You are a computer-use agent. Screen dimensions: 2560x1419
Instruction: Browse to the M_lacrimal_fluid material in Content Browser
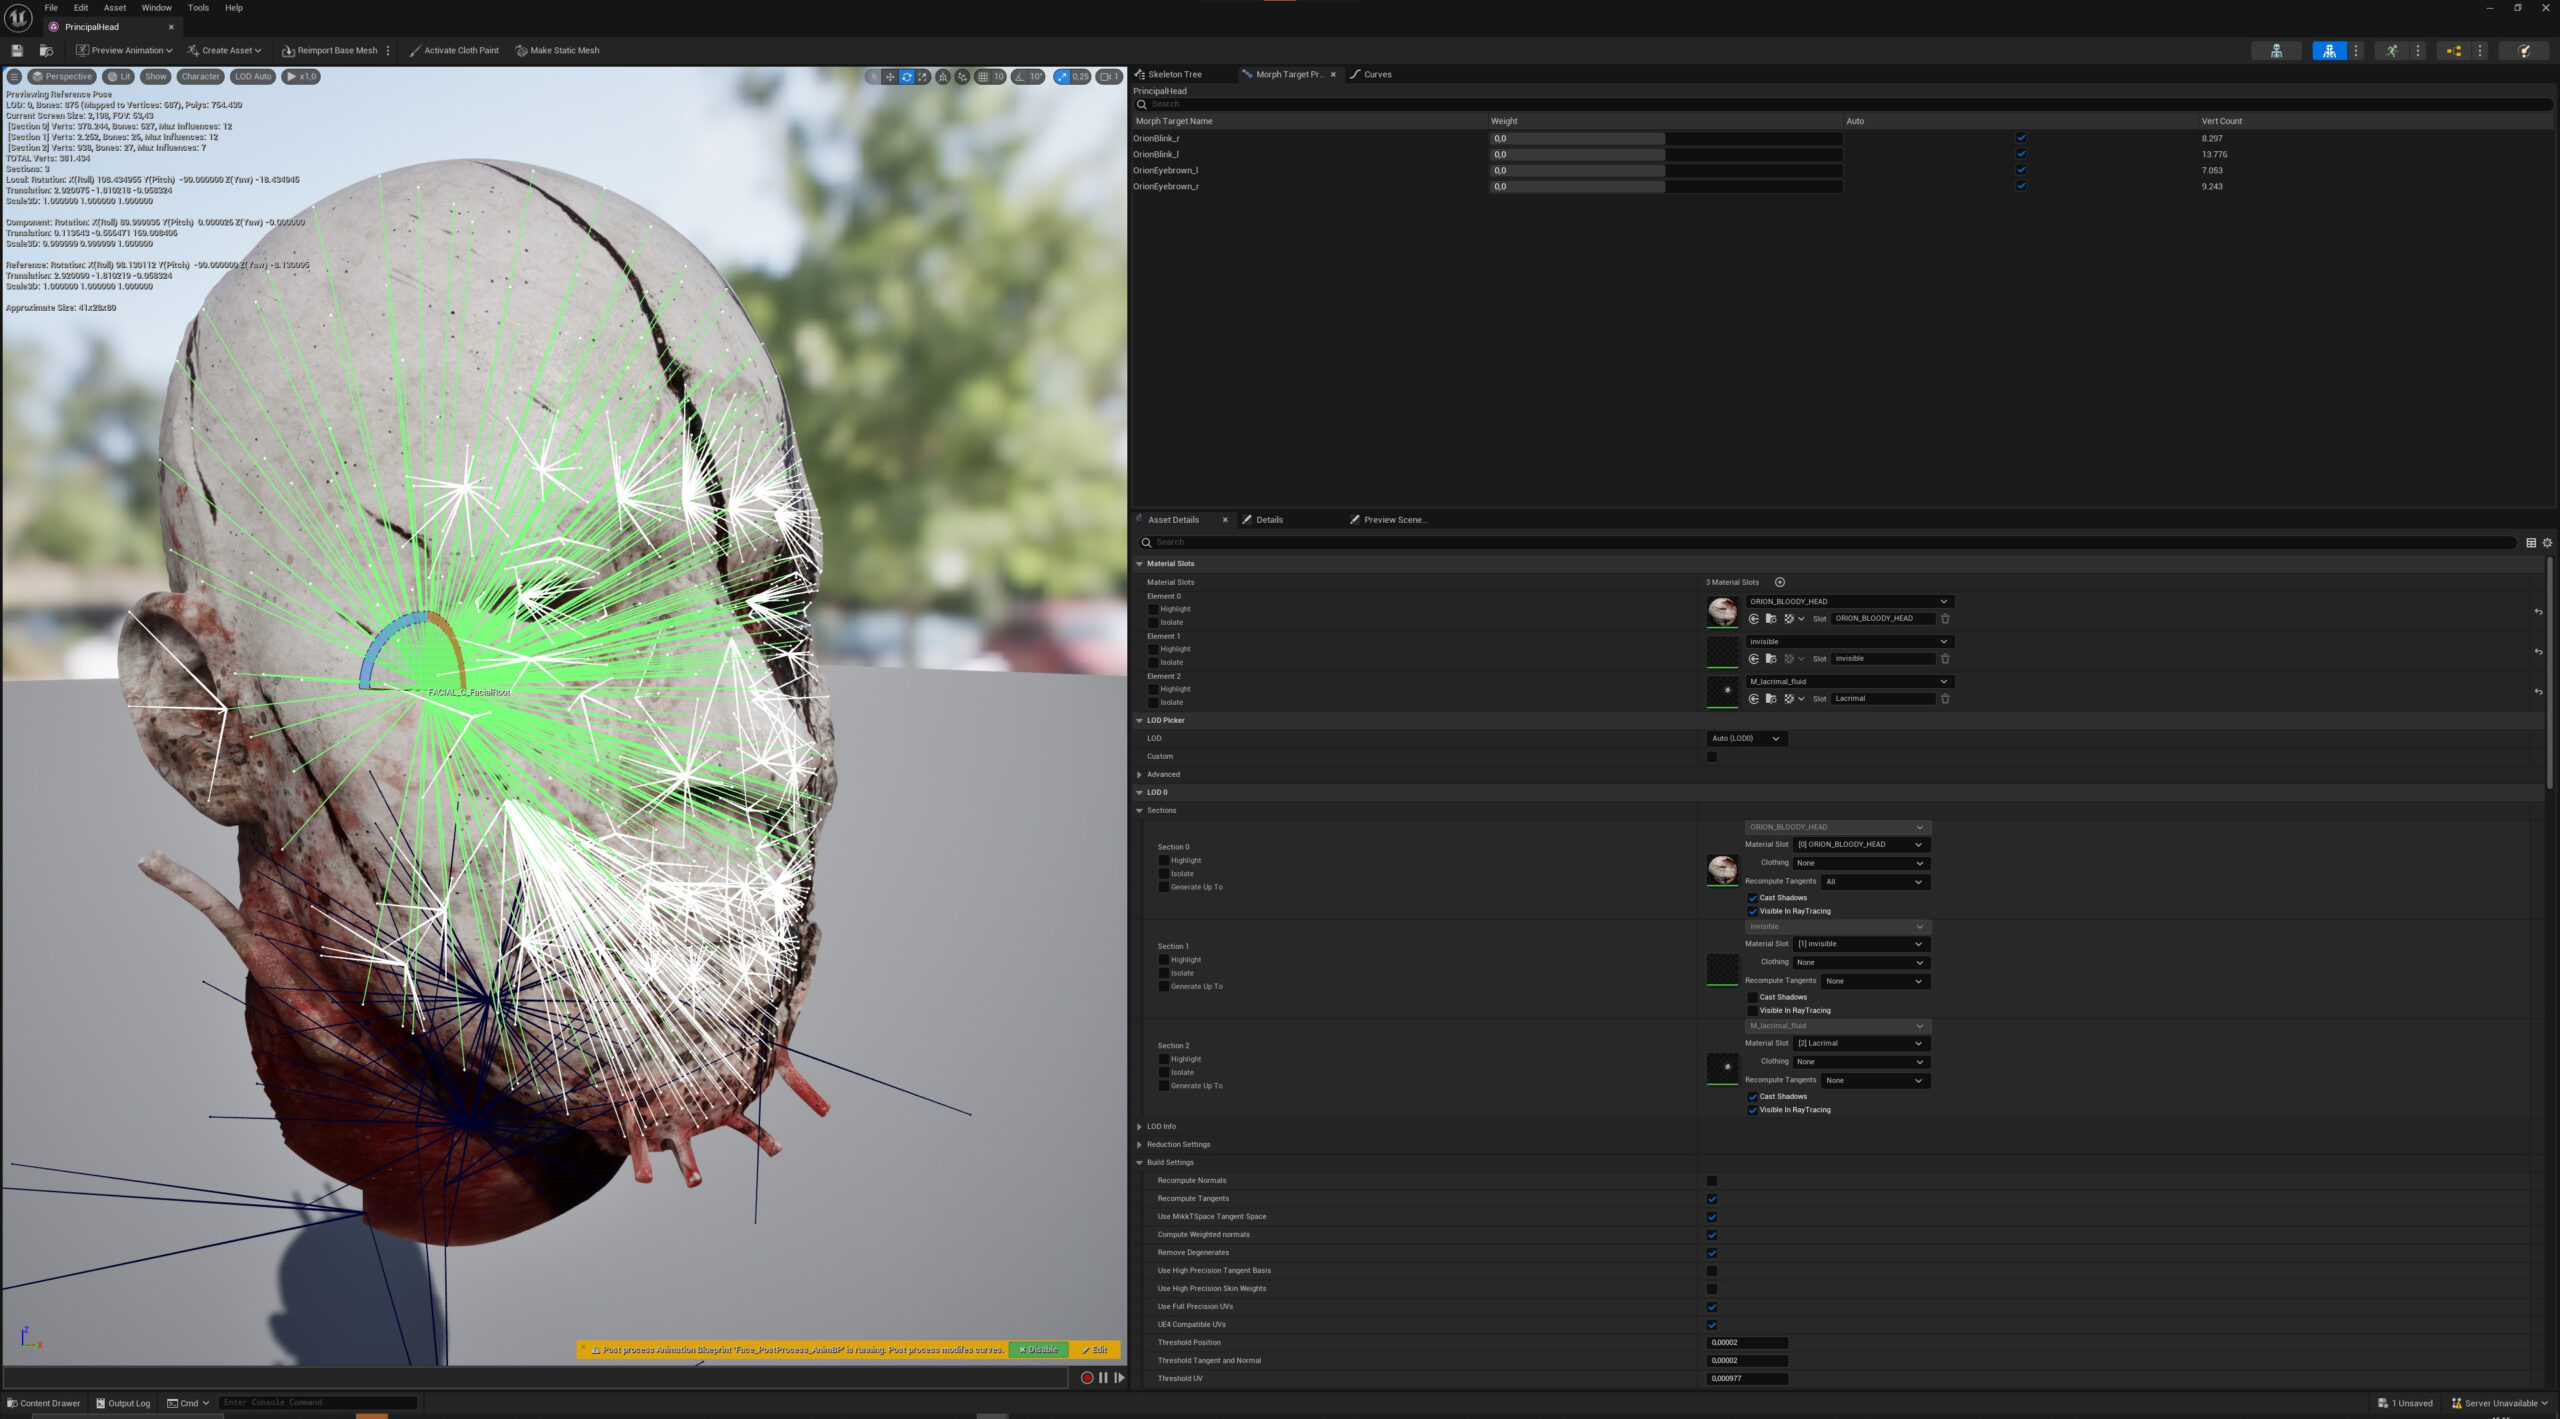click(x=1771, y=699)
